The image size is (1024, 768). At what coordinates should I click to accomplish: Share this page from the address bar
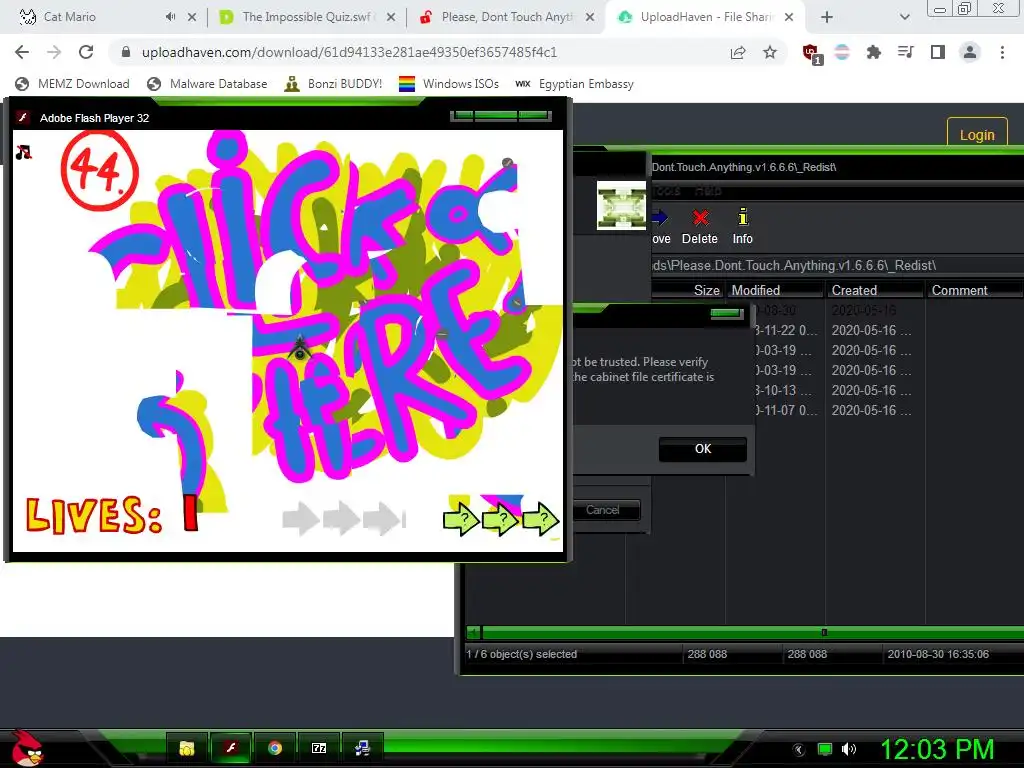738,52
